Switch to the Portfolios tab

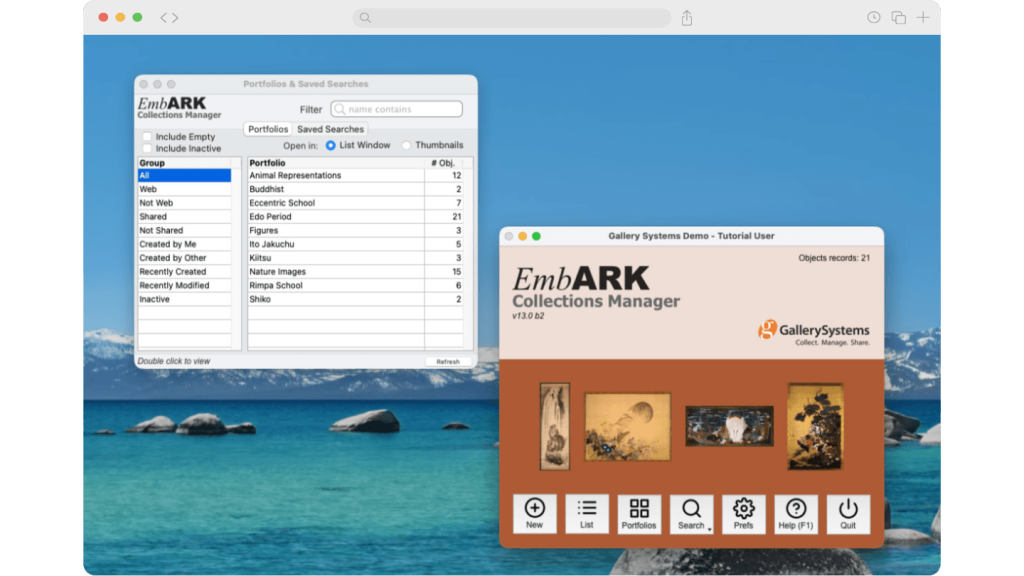268,129
